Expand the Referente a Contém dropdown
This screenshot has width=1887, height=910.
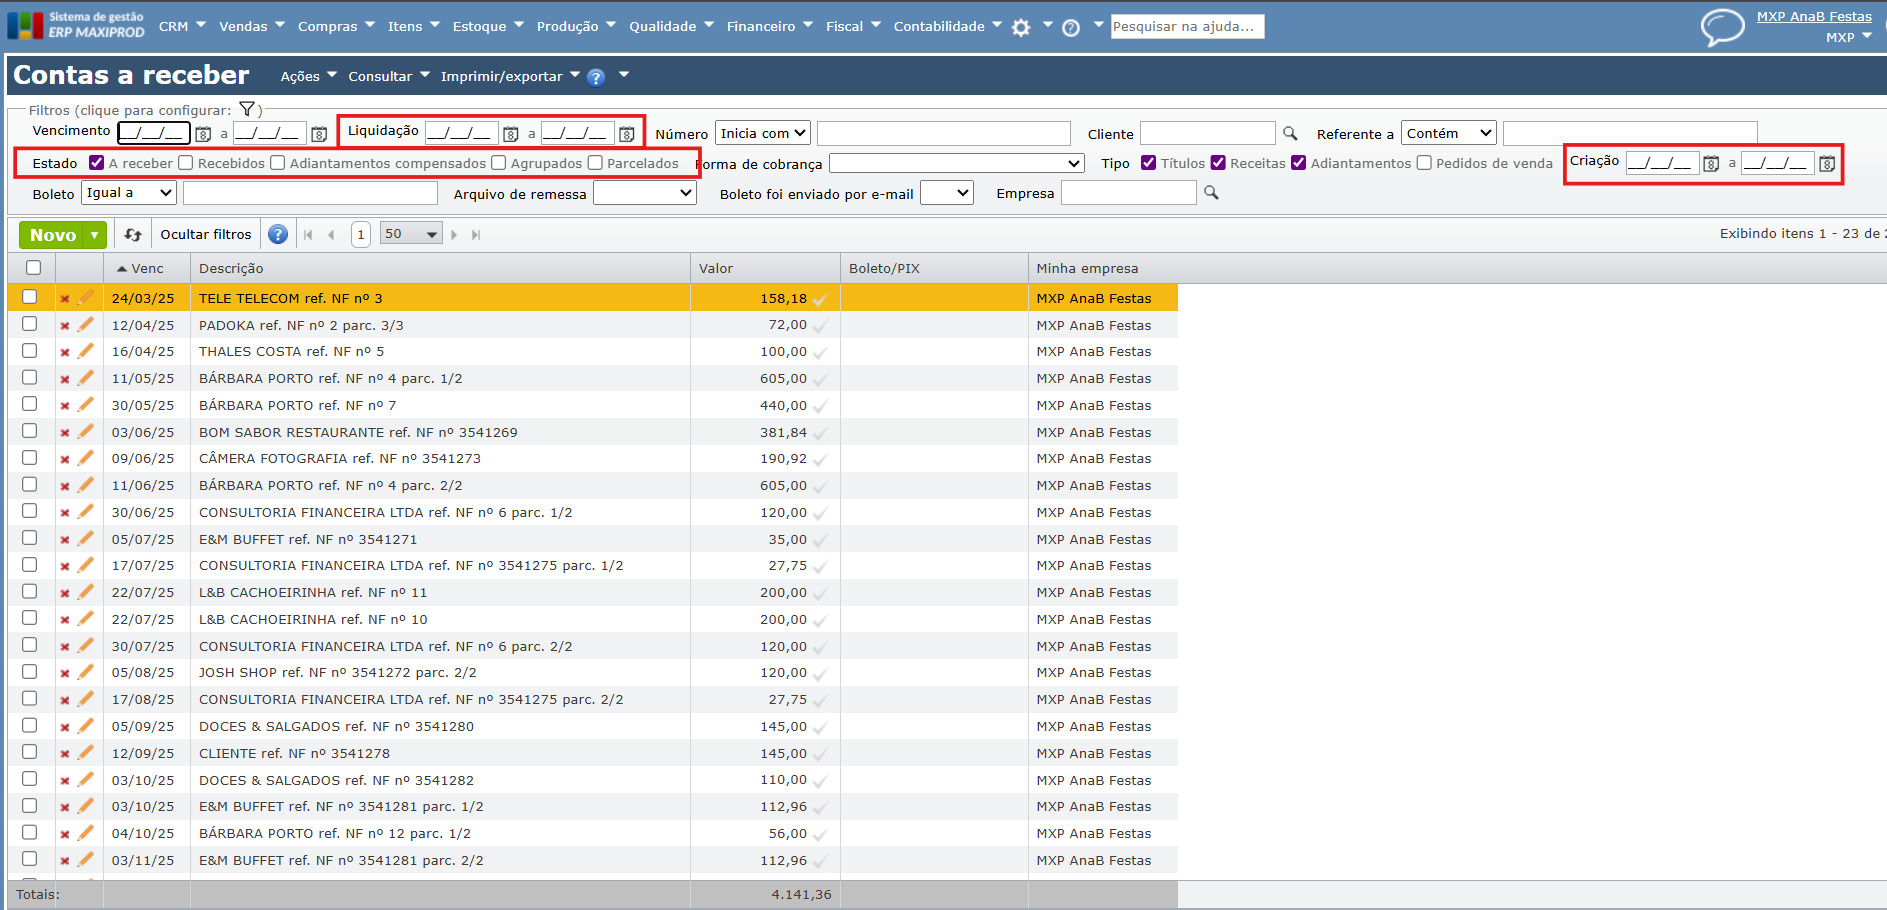(x=1448, y=133)
